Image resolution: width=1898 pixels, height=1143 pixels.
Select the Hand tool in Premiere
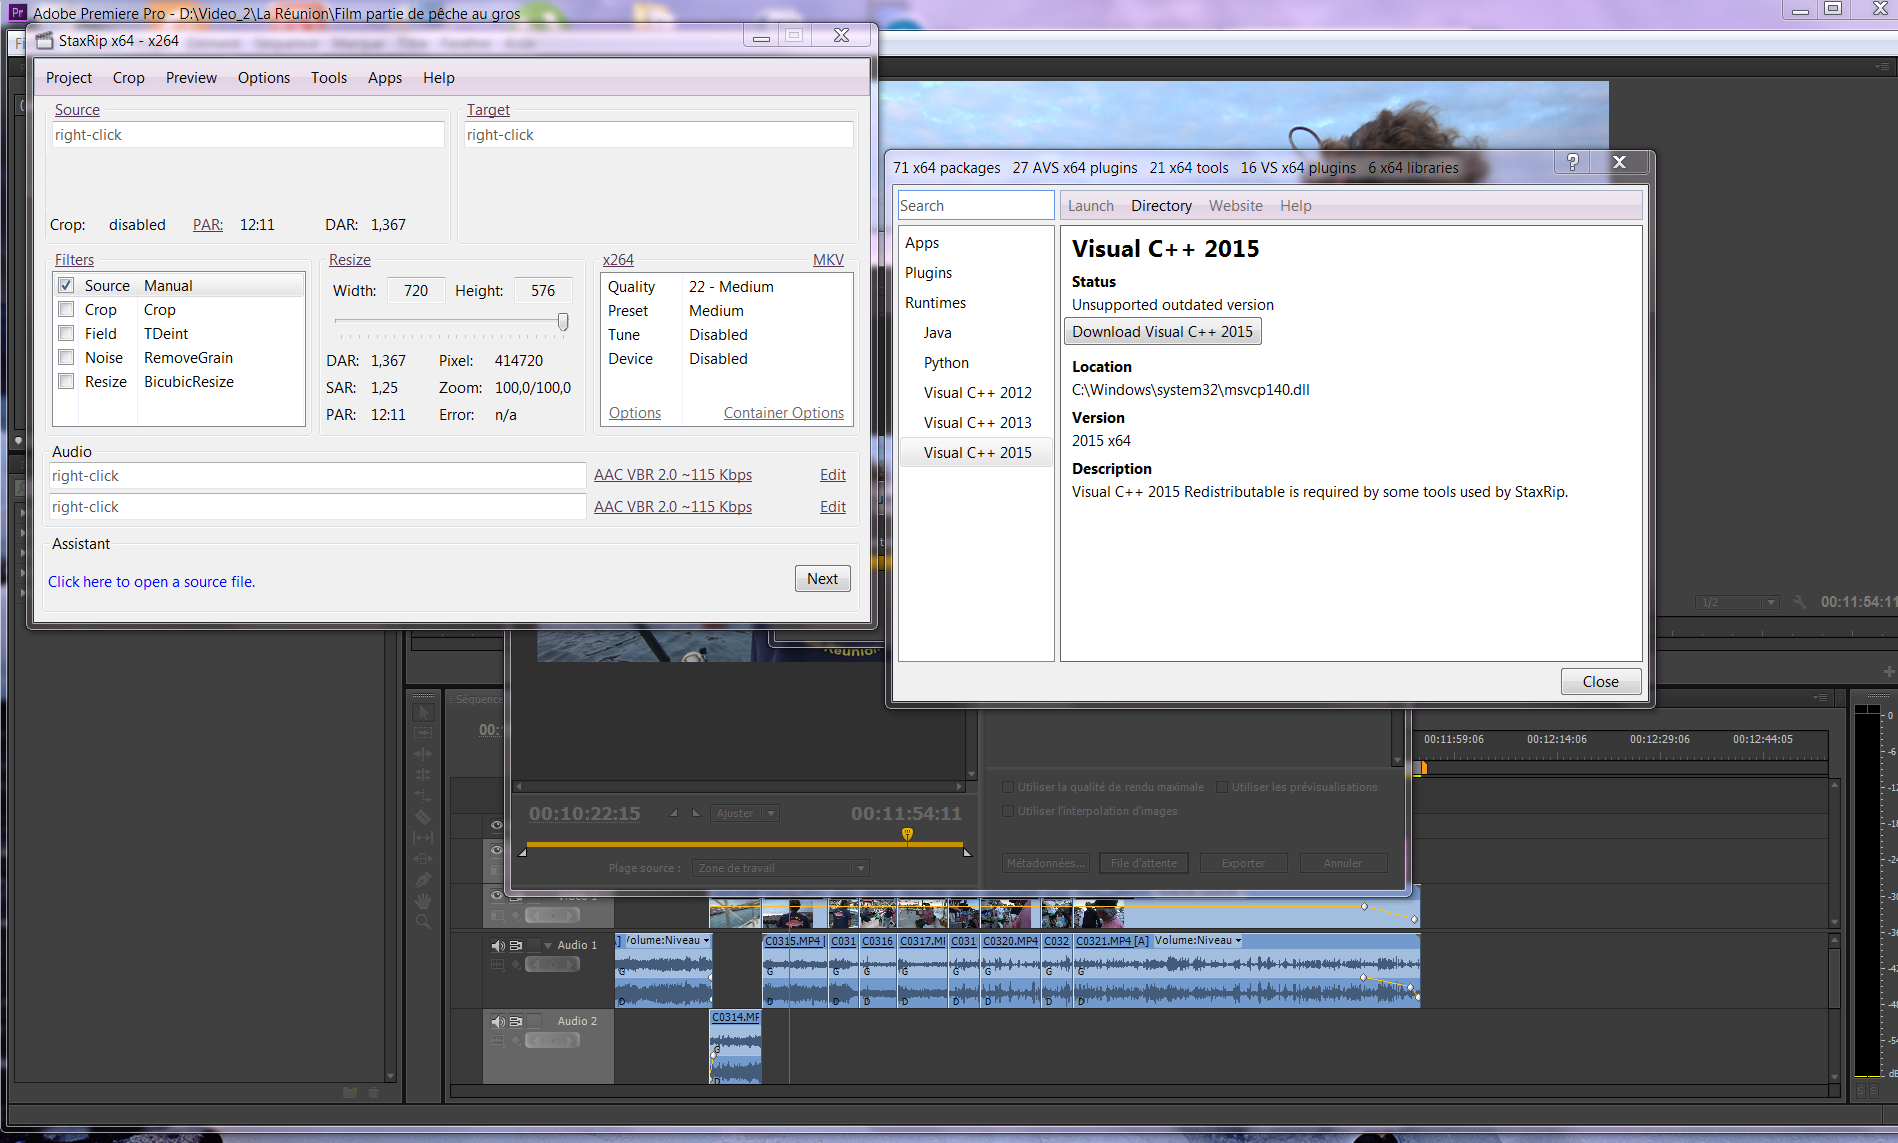(x=423, y=901)
